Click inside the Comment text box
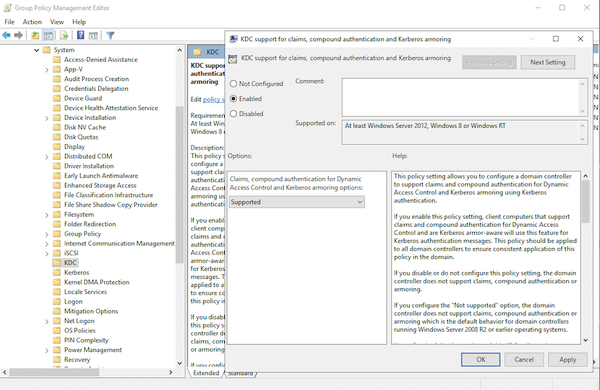 click(x=460, y=97)
